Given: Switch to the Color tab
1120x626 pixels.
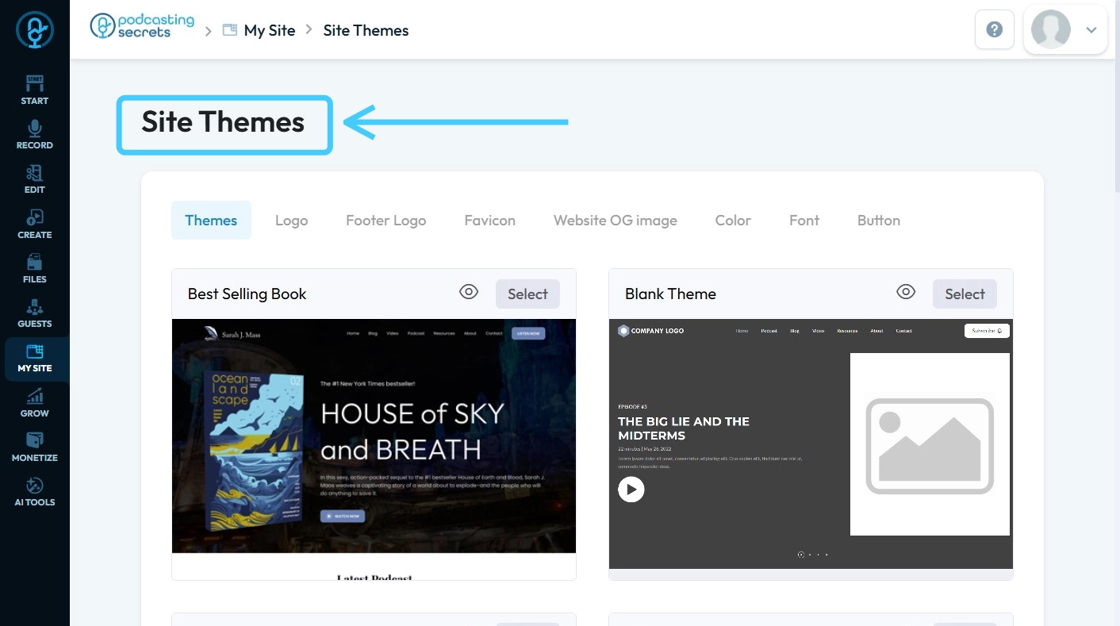Looking at the screenshot, I should [733, 220].
